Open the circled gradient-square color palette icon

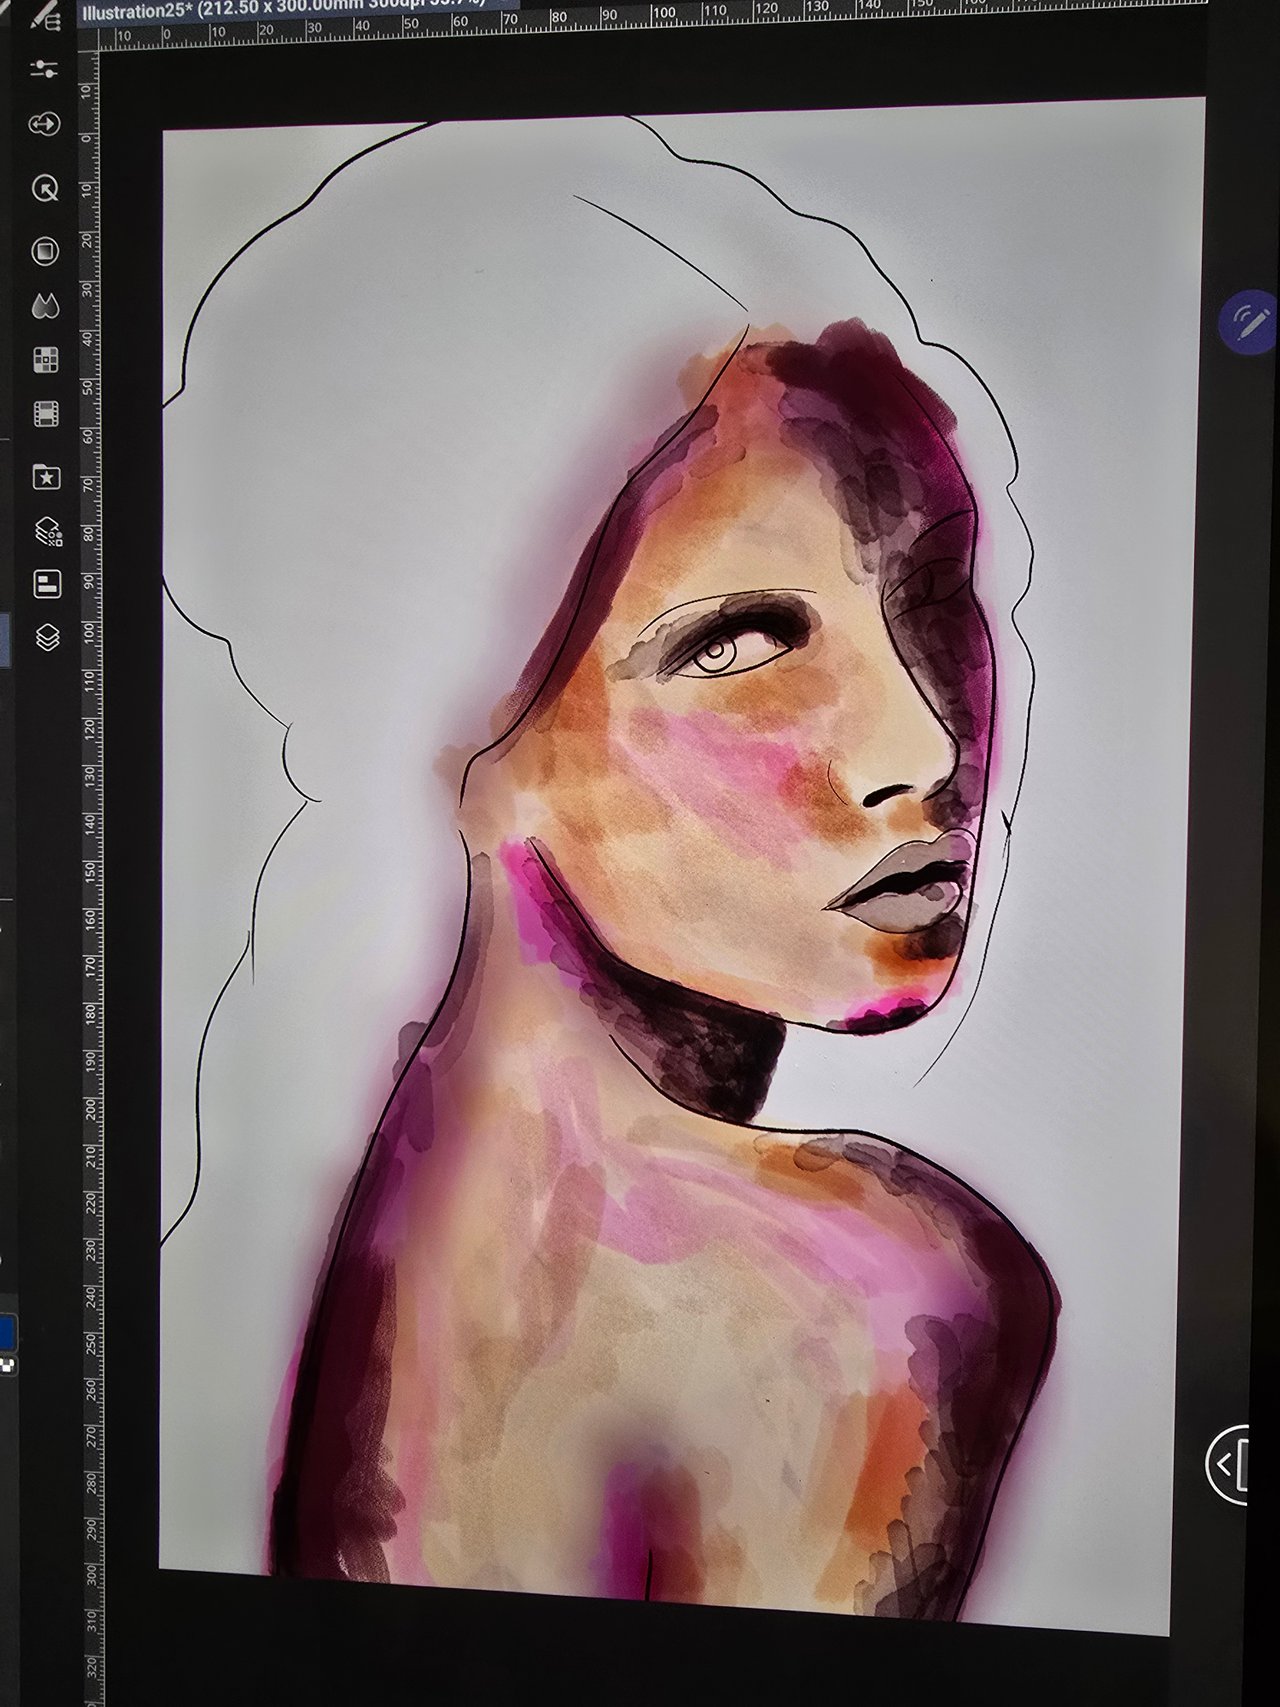tap(45, 251)
